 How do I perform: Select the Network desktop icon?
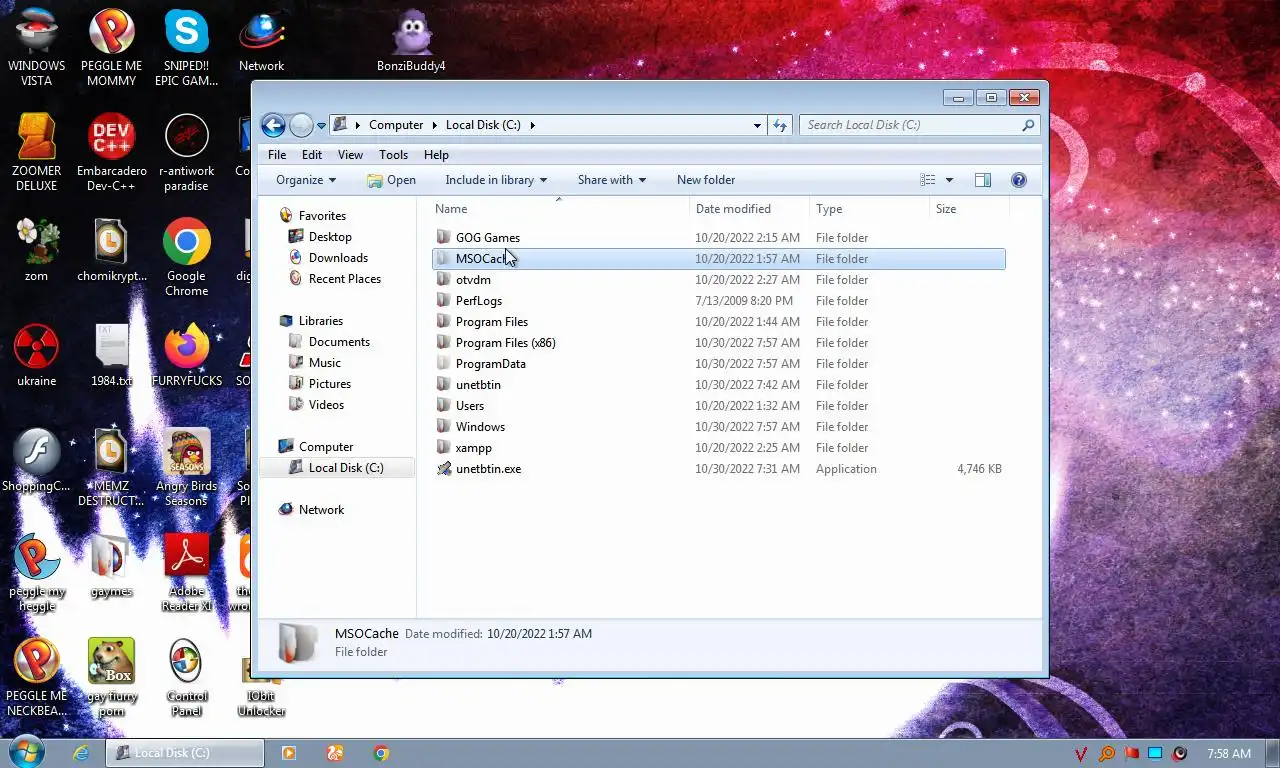point(261,42)
